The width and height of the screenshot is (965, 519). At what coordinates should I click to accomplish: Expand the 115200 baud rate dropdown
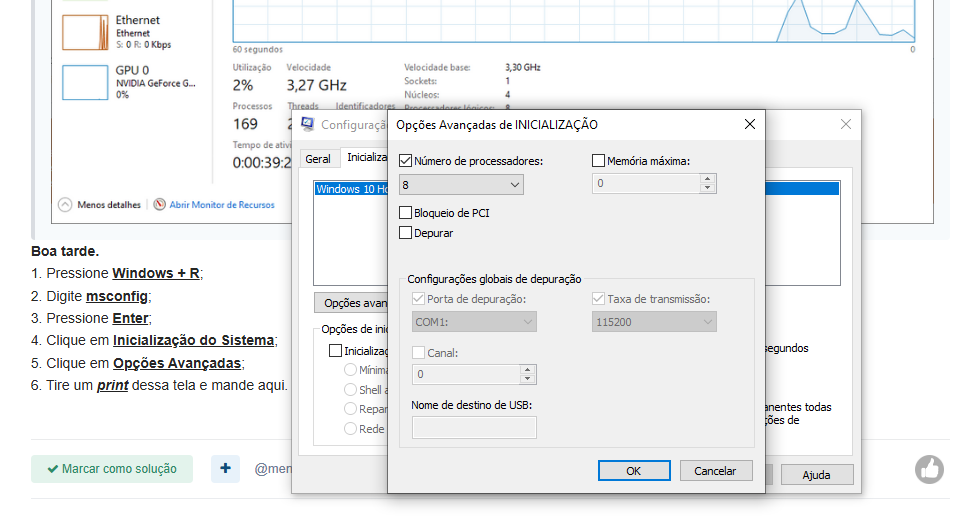654,322
